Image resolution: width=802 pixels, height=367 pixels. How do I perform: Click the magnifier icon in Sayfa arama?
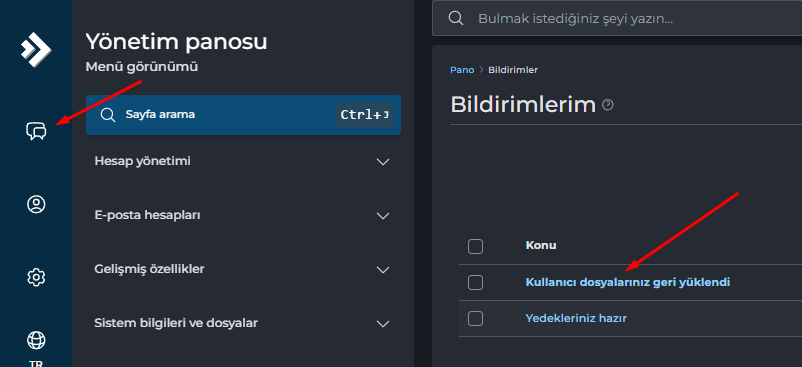(107, 115)
